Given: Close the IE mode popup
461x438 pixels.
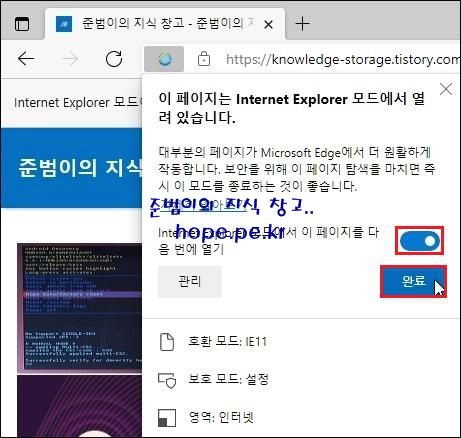Looking at the screenshot, I should (446, 89).
